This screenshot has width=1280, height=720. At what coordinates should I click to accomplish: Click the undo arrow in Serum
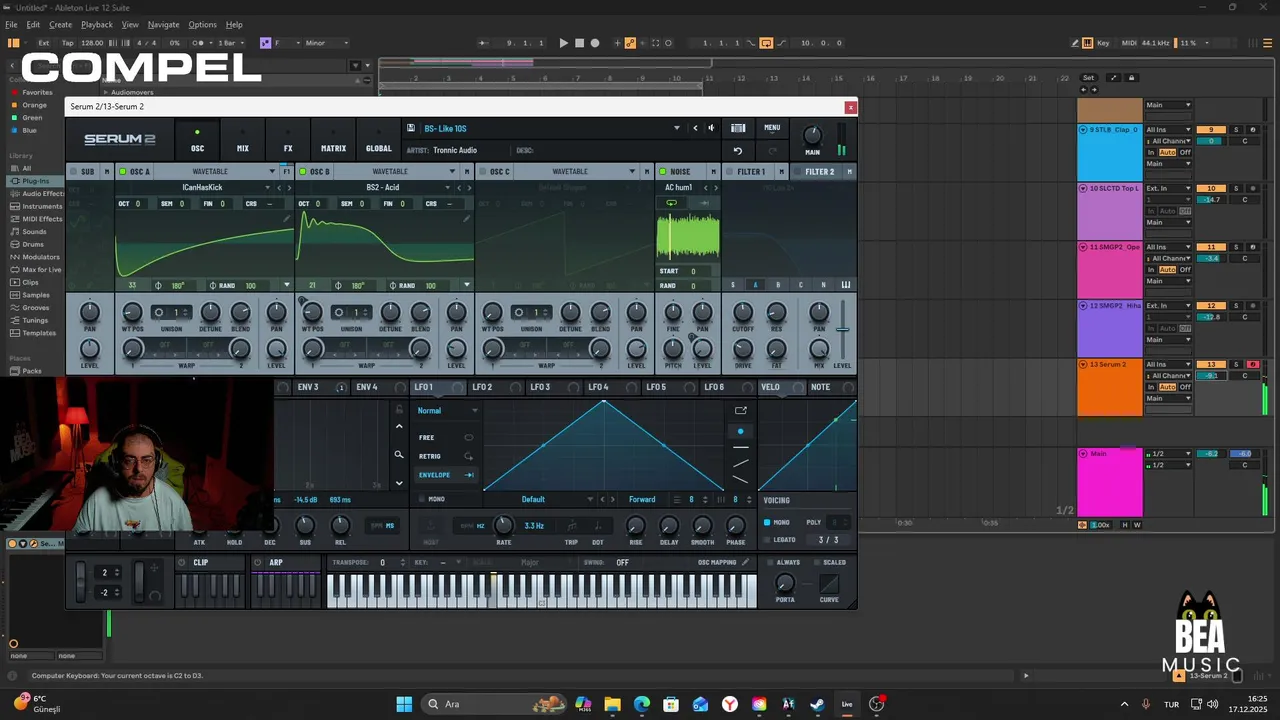pos(738,151)
